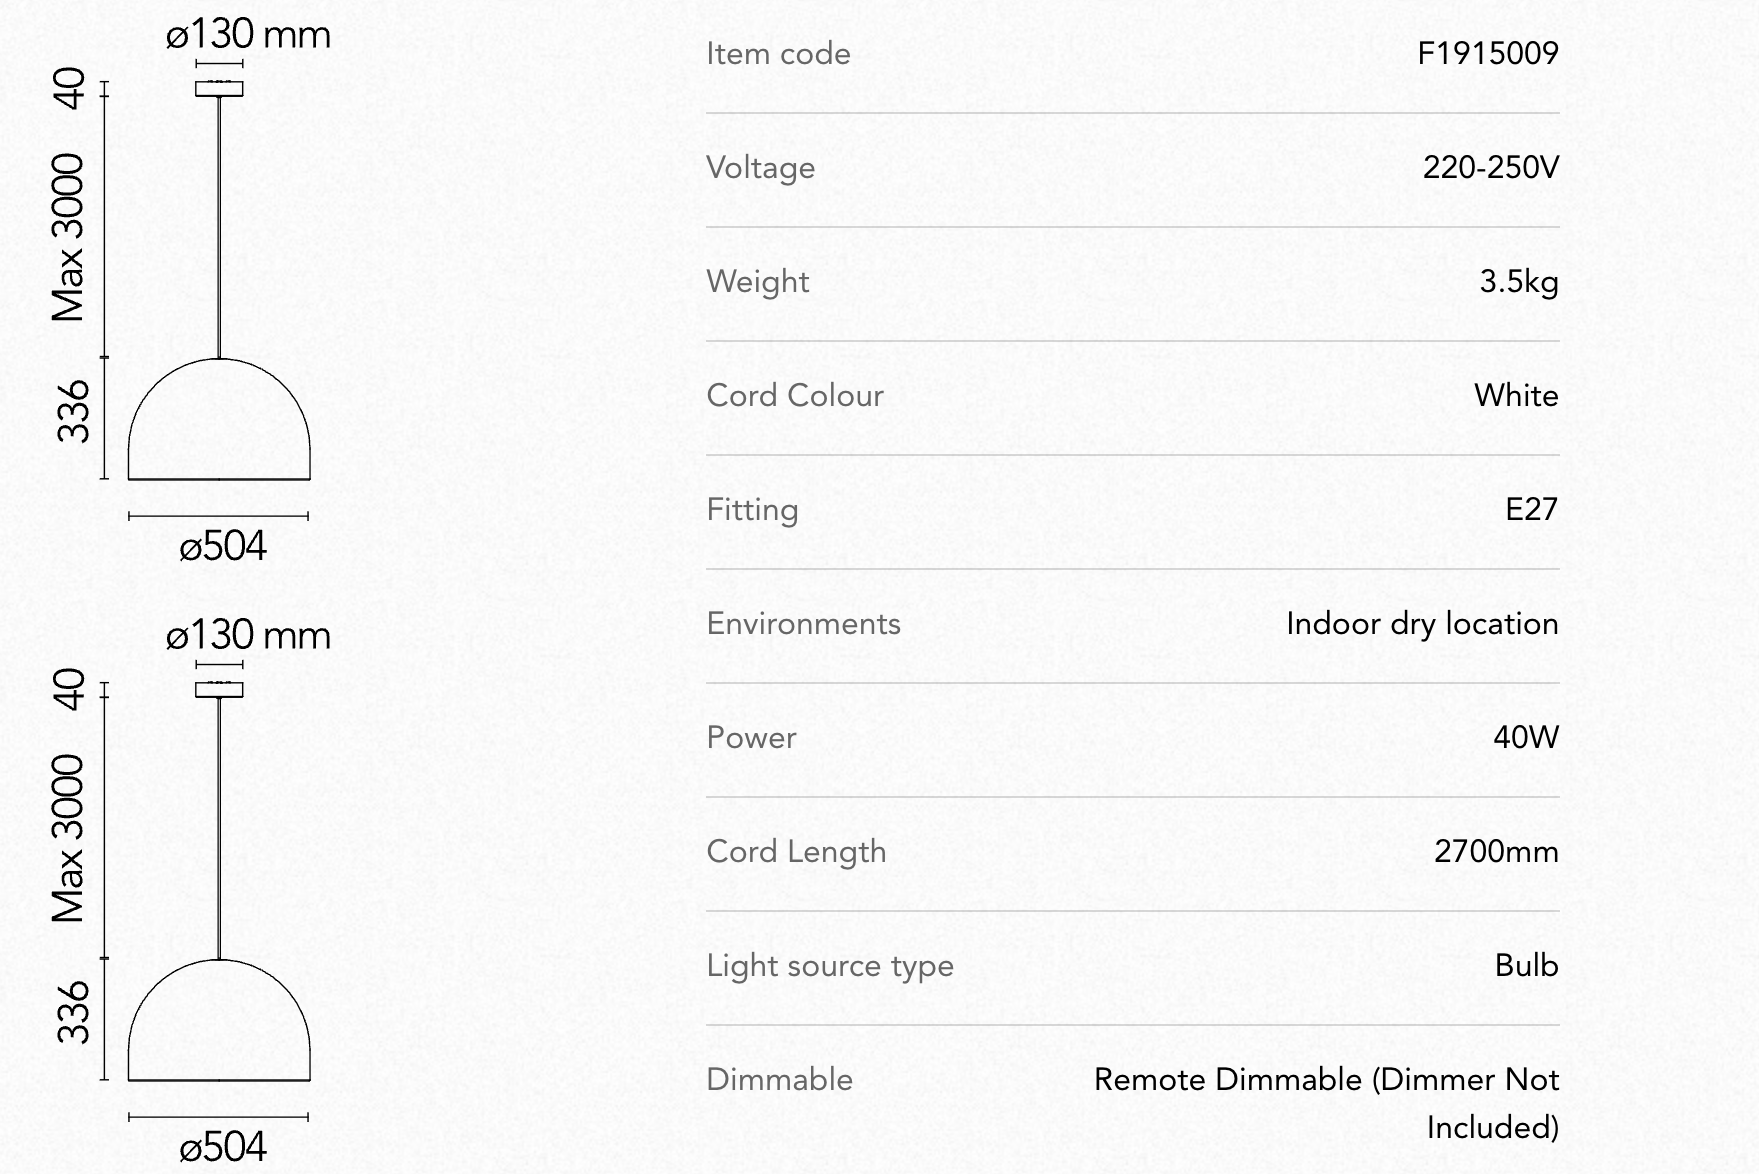This screenshot has height=1174, width=1759.
Task: Click the Environments label
Action: coord(803,623)
